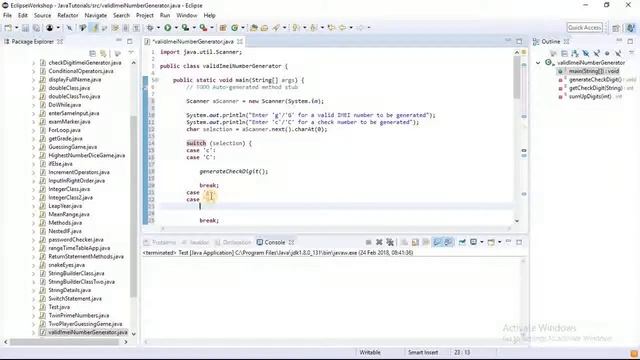640x360 pixels.
Task: Select sumUpDigits(int) method in Outline
Action: coord(590,97)
